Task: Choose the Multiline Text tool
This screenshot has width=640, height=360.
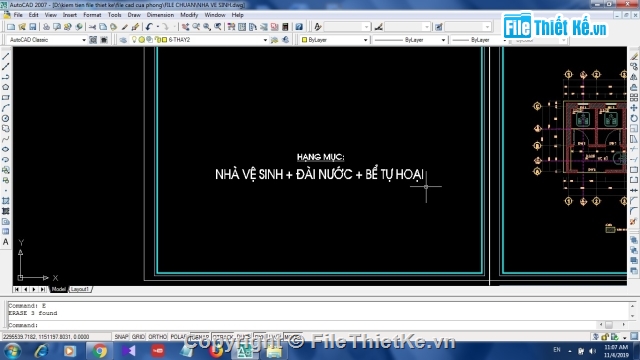Action: point(6,242)
